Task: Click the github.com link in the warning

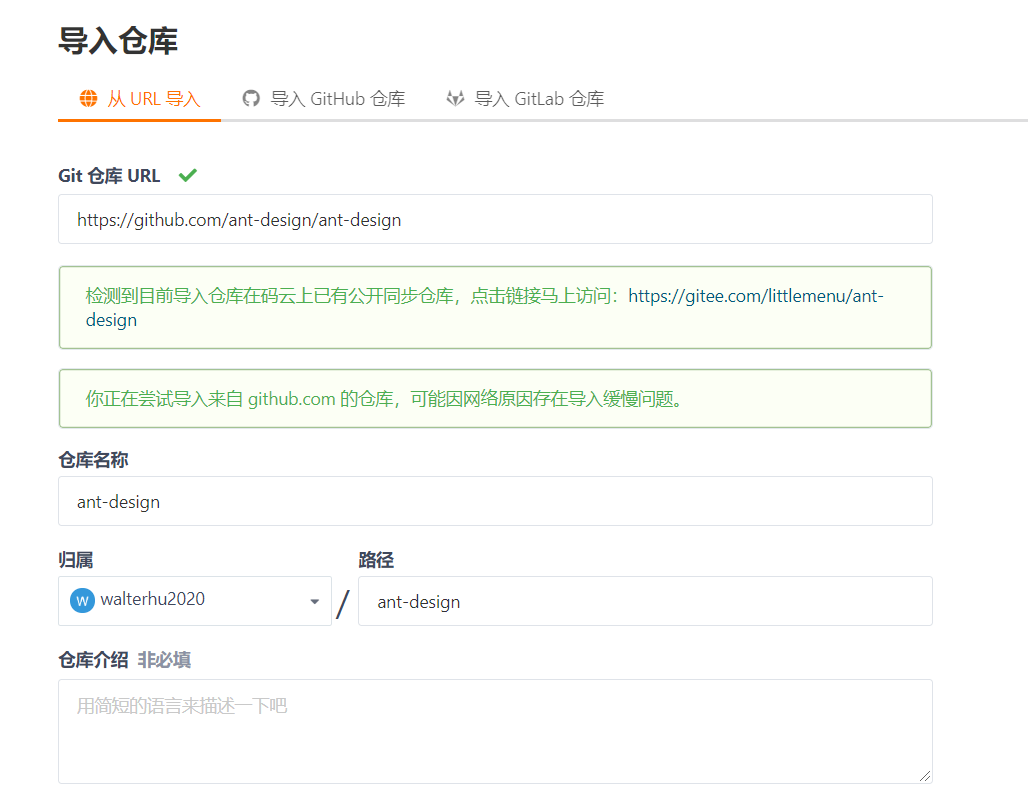Action: click(x=293, y=398)
